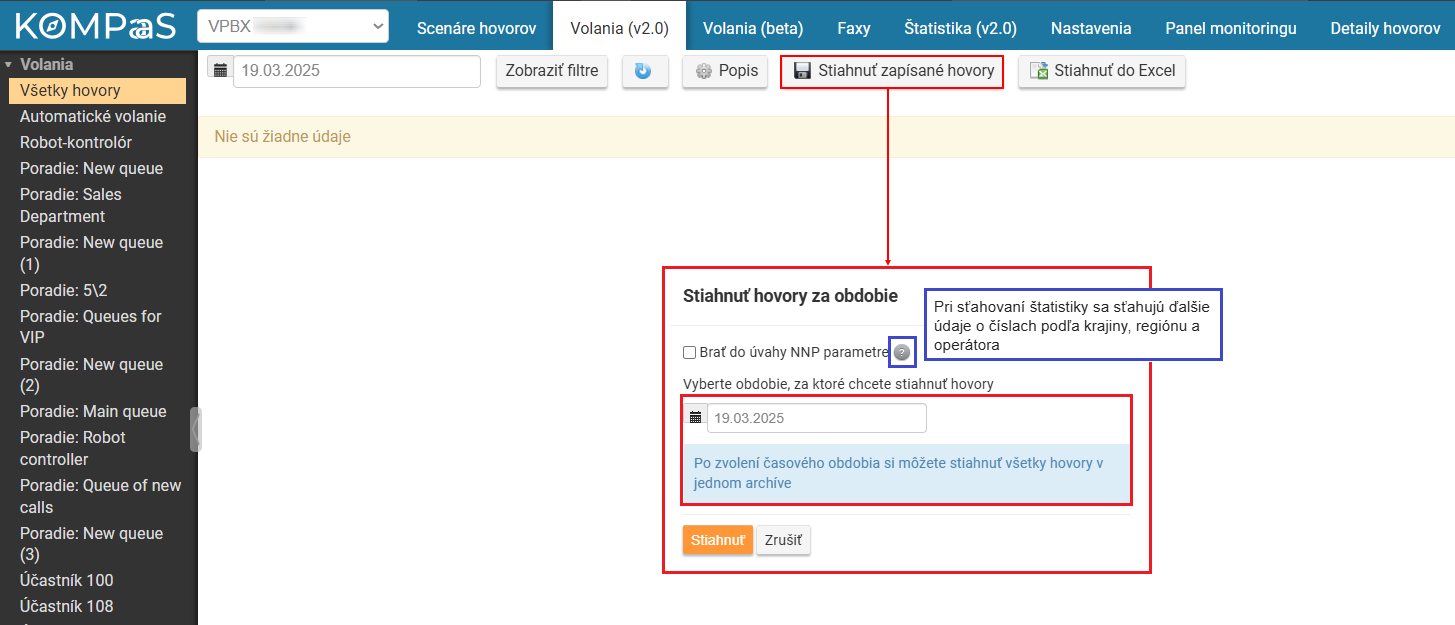Open Automatické volanie in sidebar
This screenshot has height=625, width=1455.
[93, 116]
